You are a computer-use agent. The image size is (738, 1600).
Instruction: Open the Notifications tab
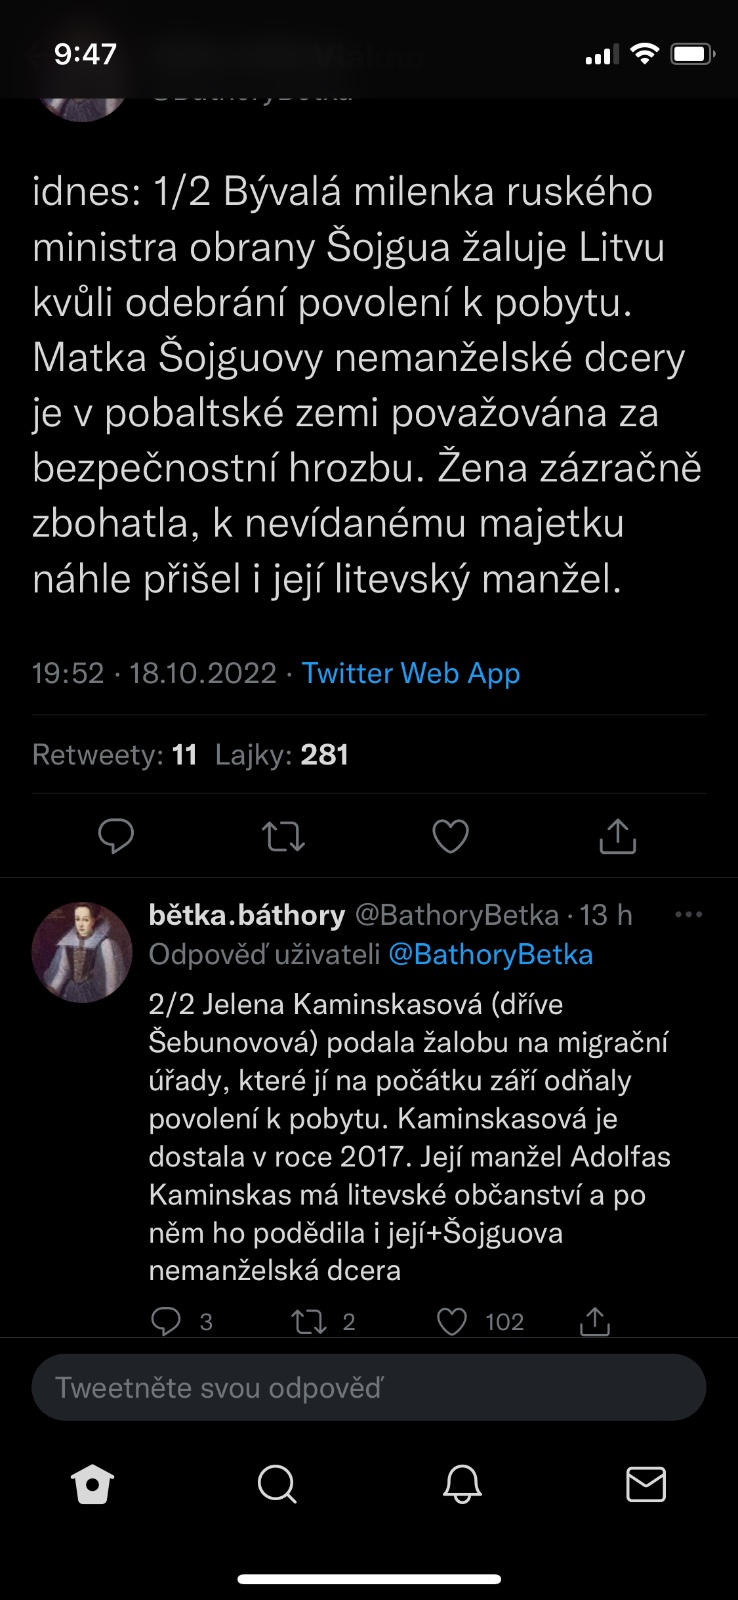(462, 1484)
